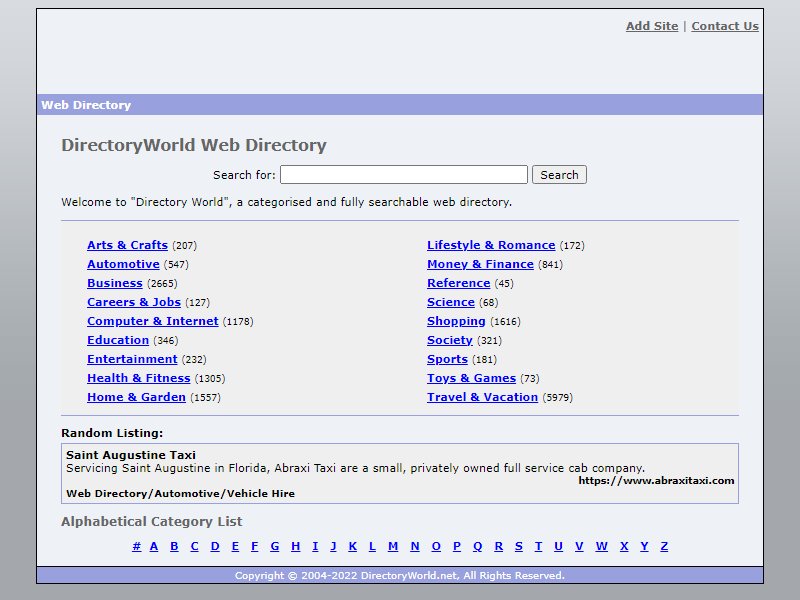Open Careers & Jobs category
This screenshot has width=800, height=600.
134,302
